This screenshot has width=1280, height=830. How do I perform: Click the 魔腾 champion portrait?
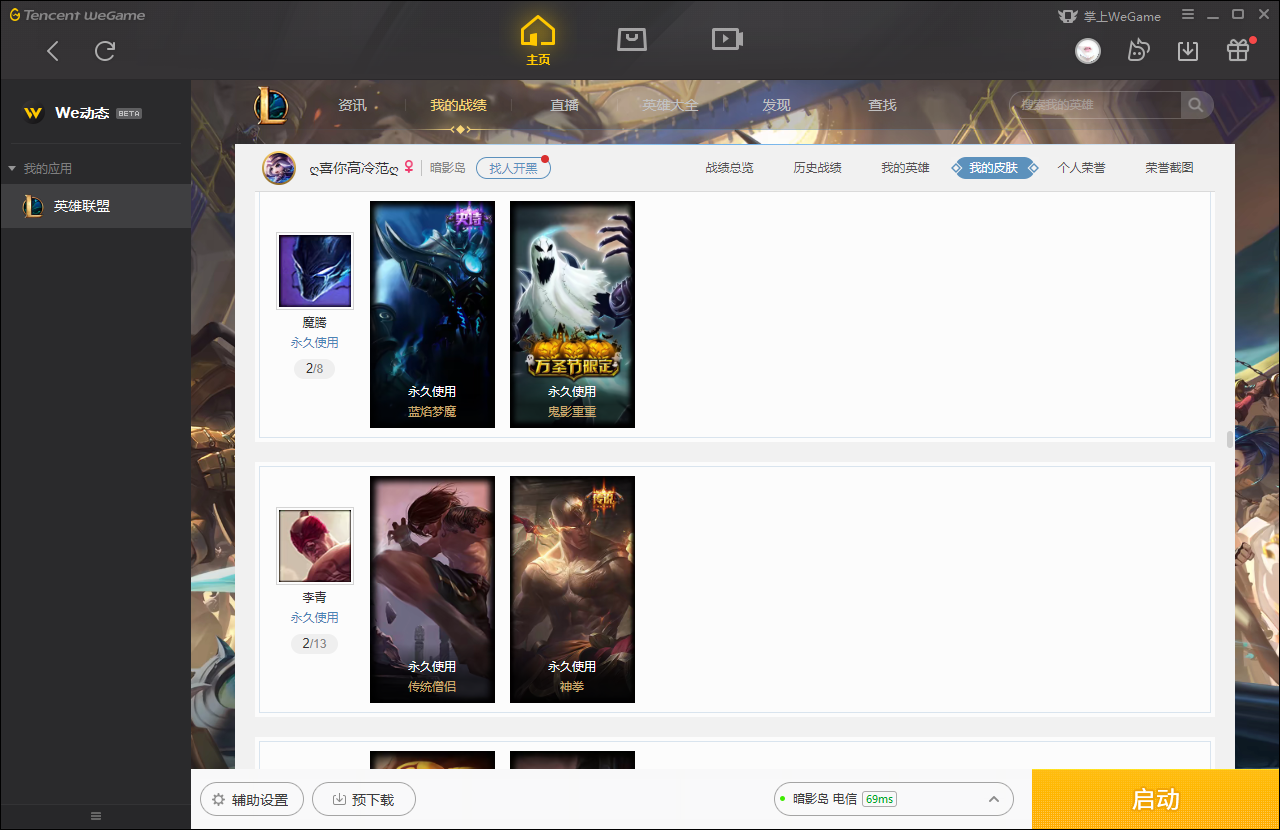tap(315, 271)
